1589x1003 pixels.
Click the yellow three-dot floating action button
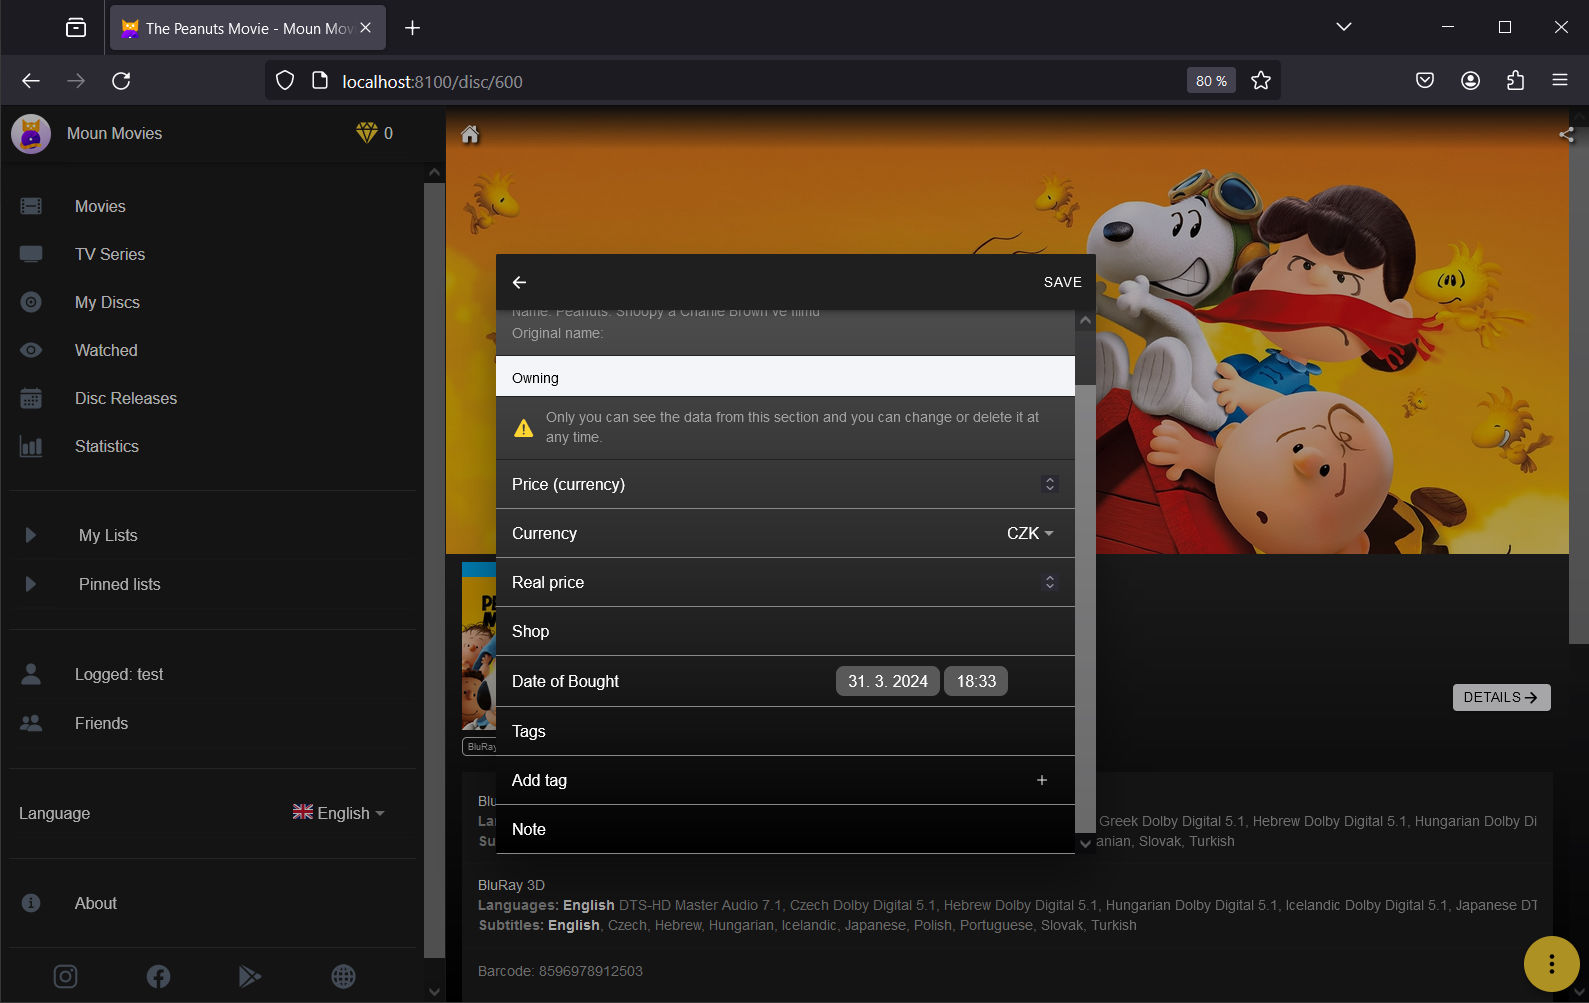tap(1550, 964)
